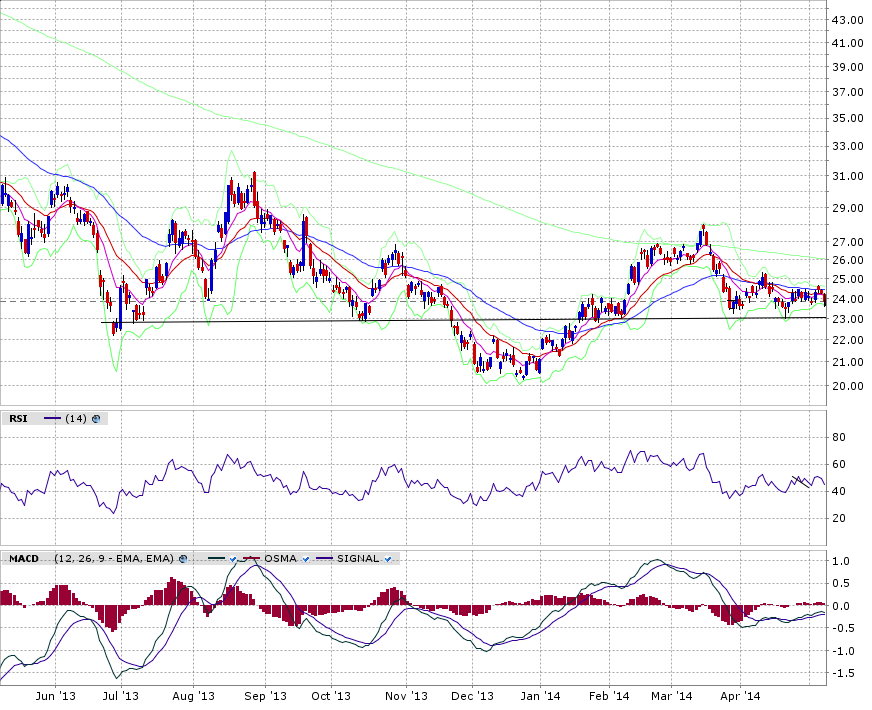This screenshot has height=710, width=872.
Task: Click the RSI period value (14)
Action: [x=76, y=418]
